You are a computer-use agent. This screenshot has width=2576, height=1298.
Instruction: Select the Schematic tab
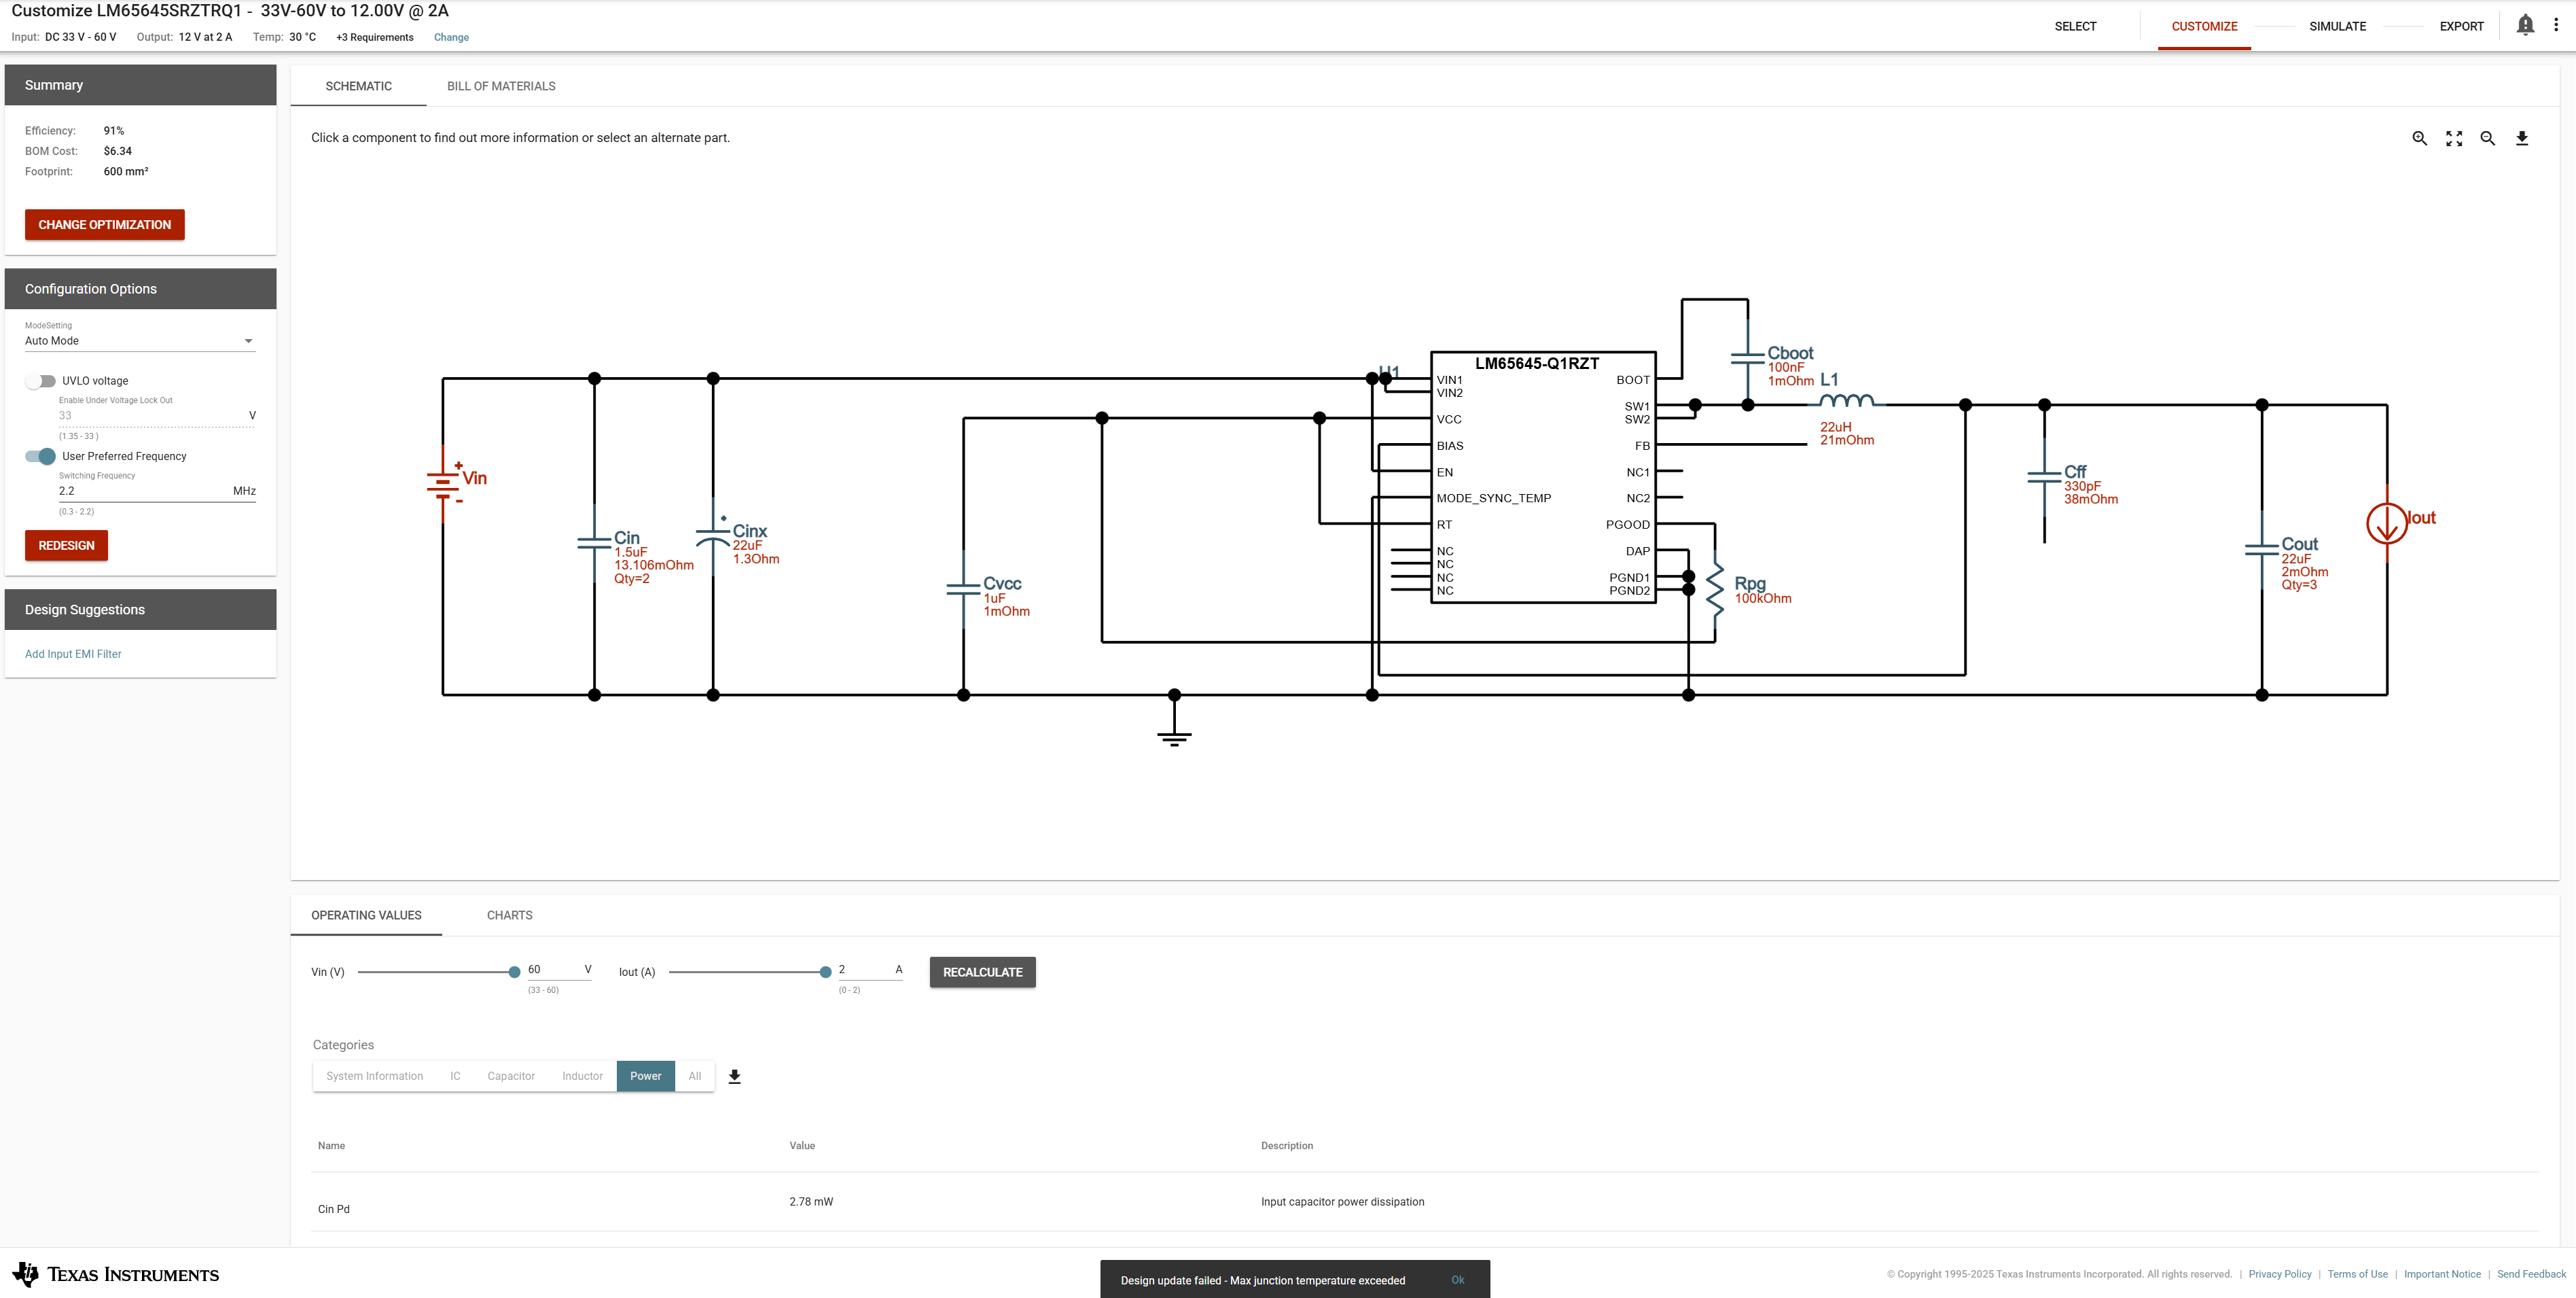tap(359, 86)
